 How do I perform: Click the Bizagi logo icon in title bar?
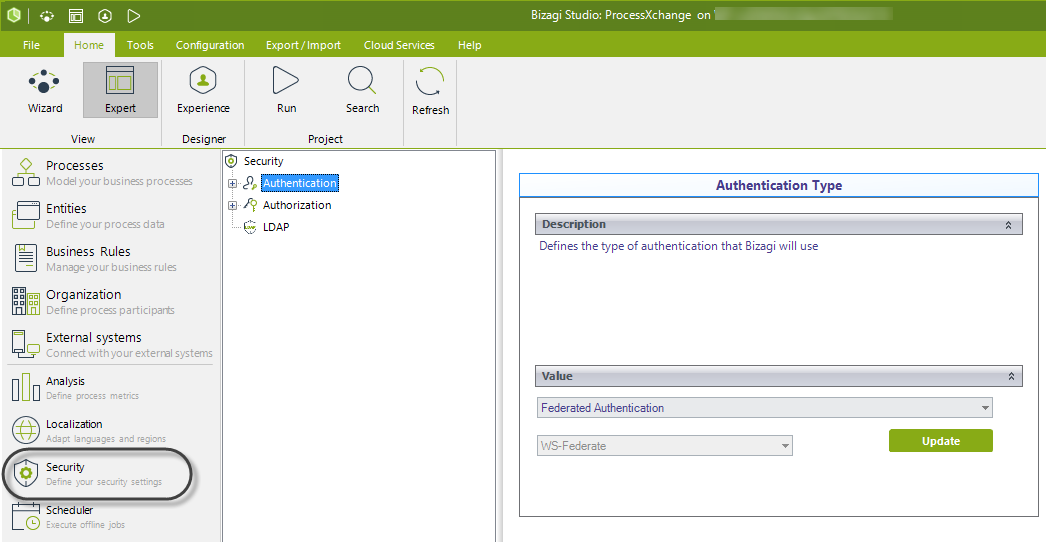click(x=13, y=15)
